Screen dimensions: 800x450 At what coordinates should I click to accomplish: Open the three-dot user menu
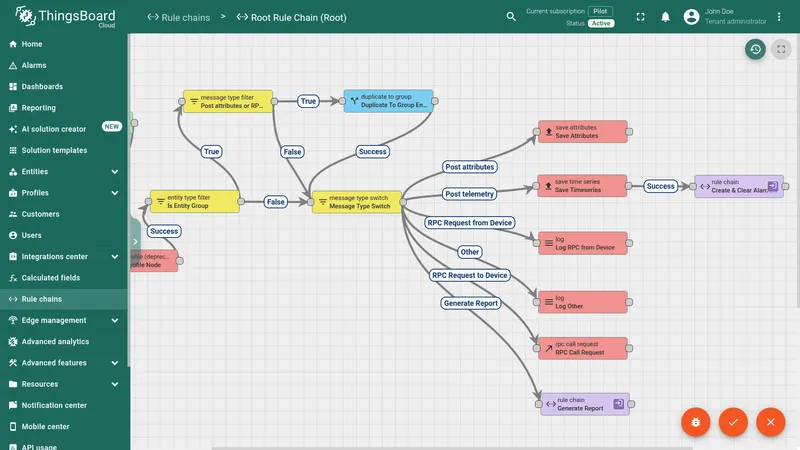(779, 17)
